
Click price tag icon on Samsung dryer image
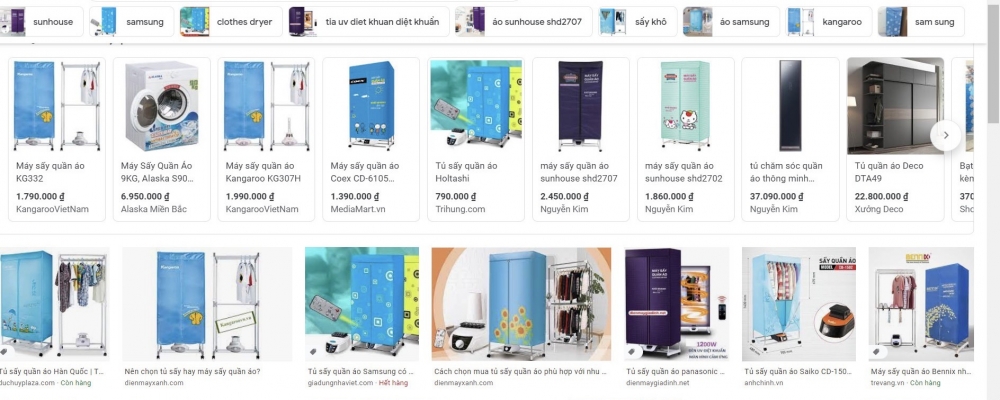click(312, 351)
